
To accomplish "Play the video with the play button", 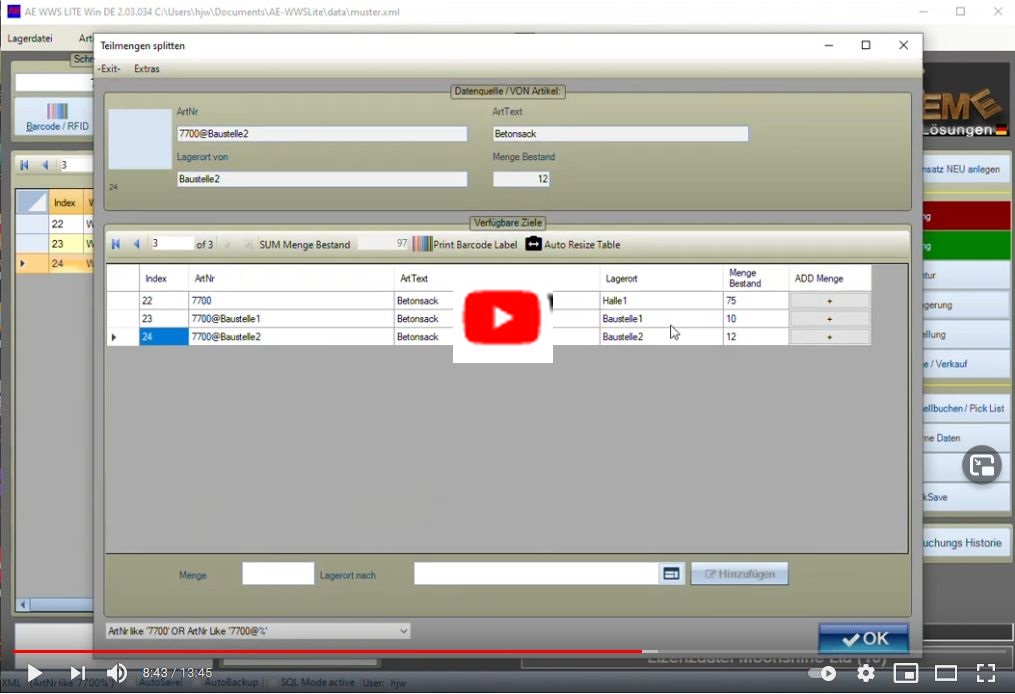I will 34,673.
